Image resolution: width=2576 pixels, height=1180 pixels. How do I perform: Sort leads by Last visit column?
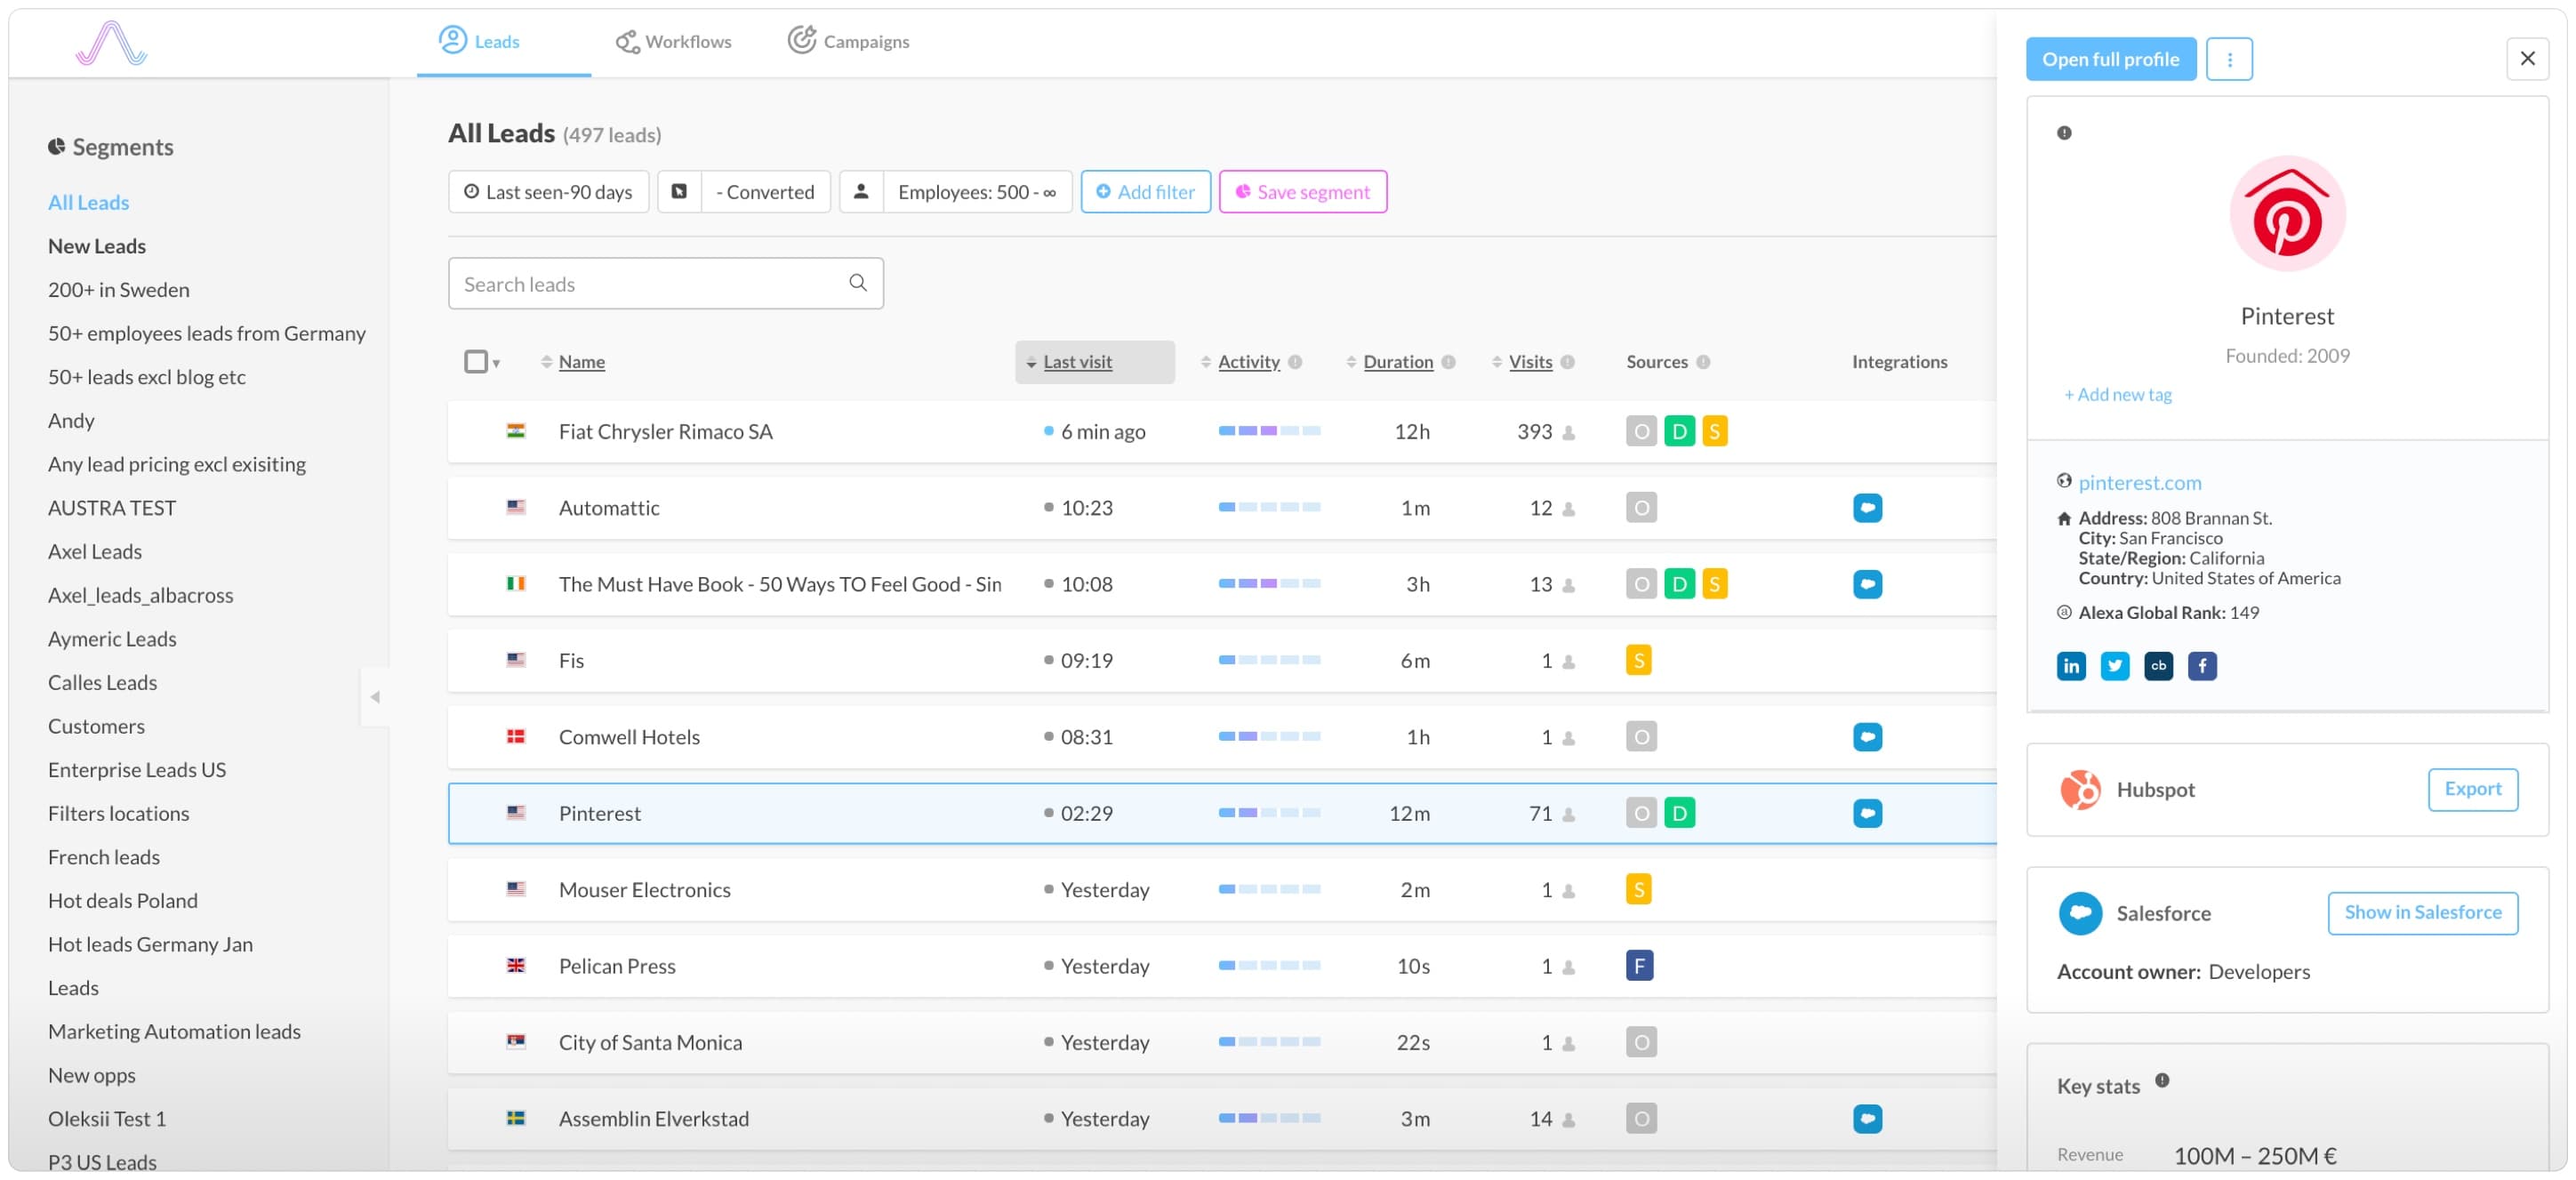click(1077, 362)
